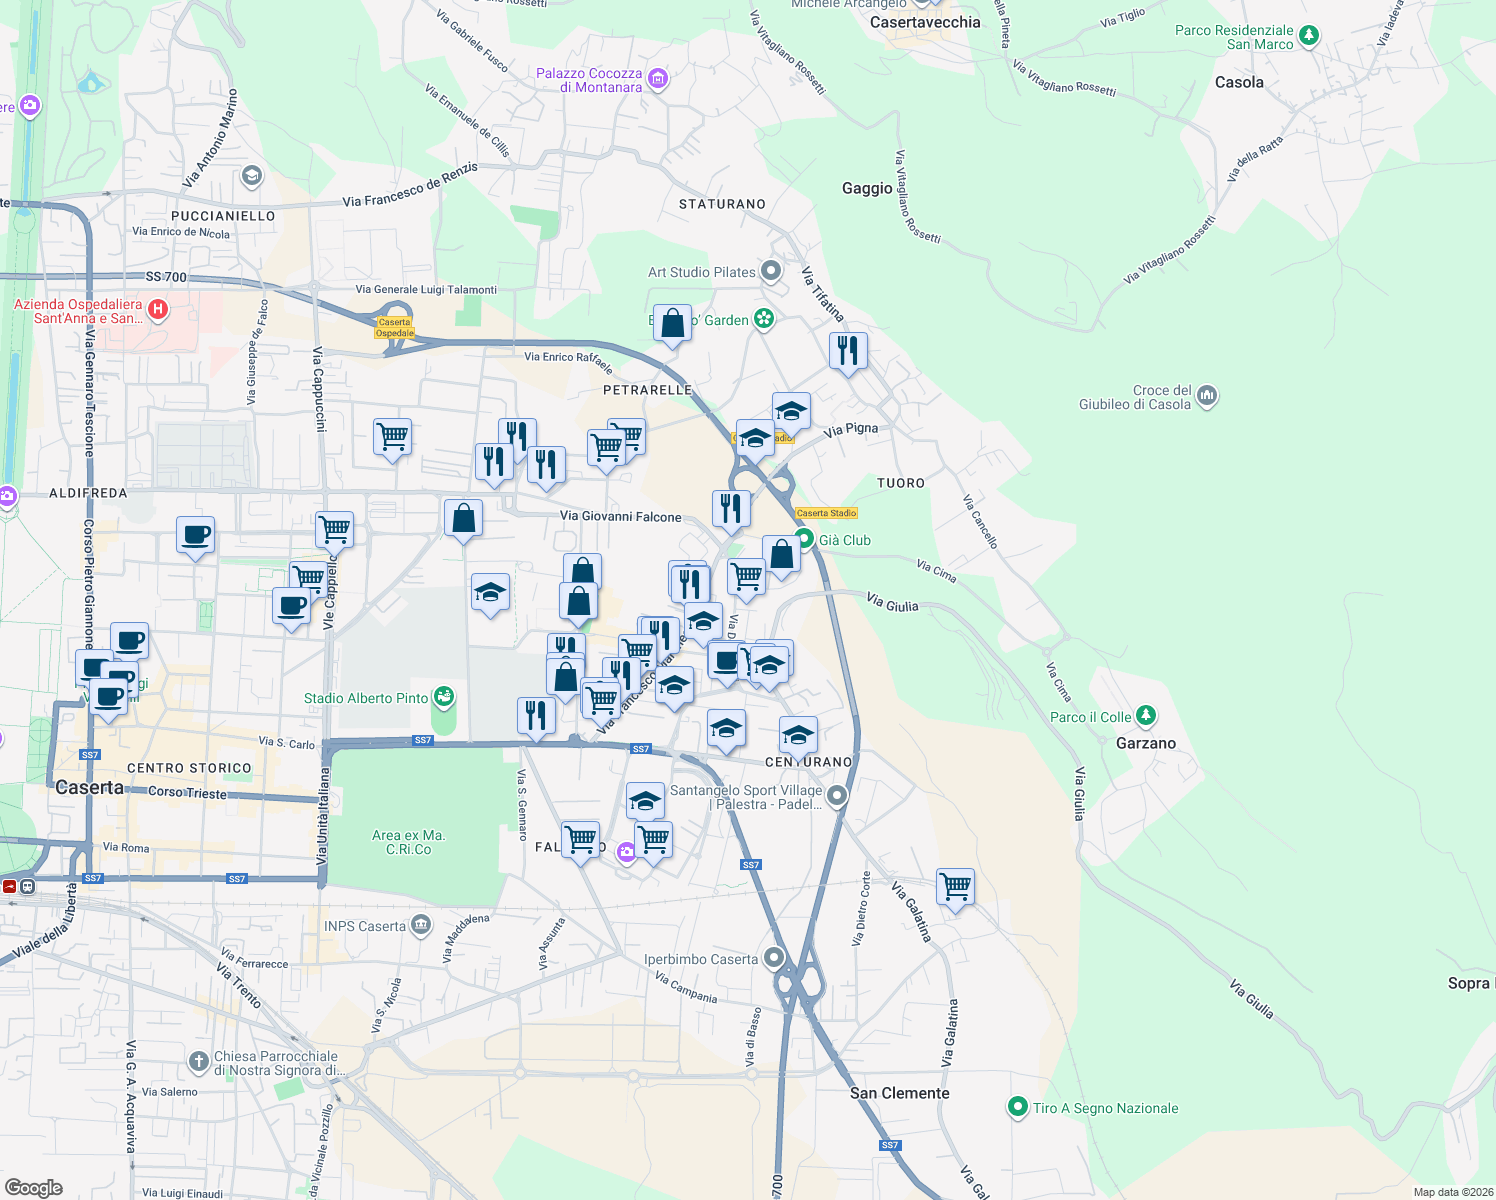Click the Bello' Garden flower marker
Viewport: 1496px width, 1200px height.
[765, 319]
